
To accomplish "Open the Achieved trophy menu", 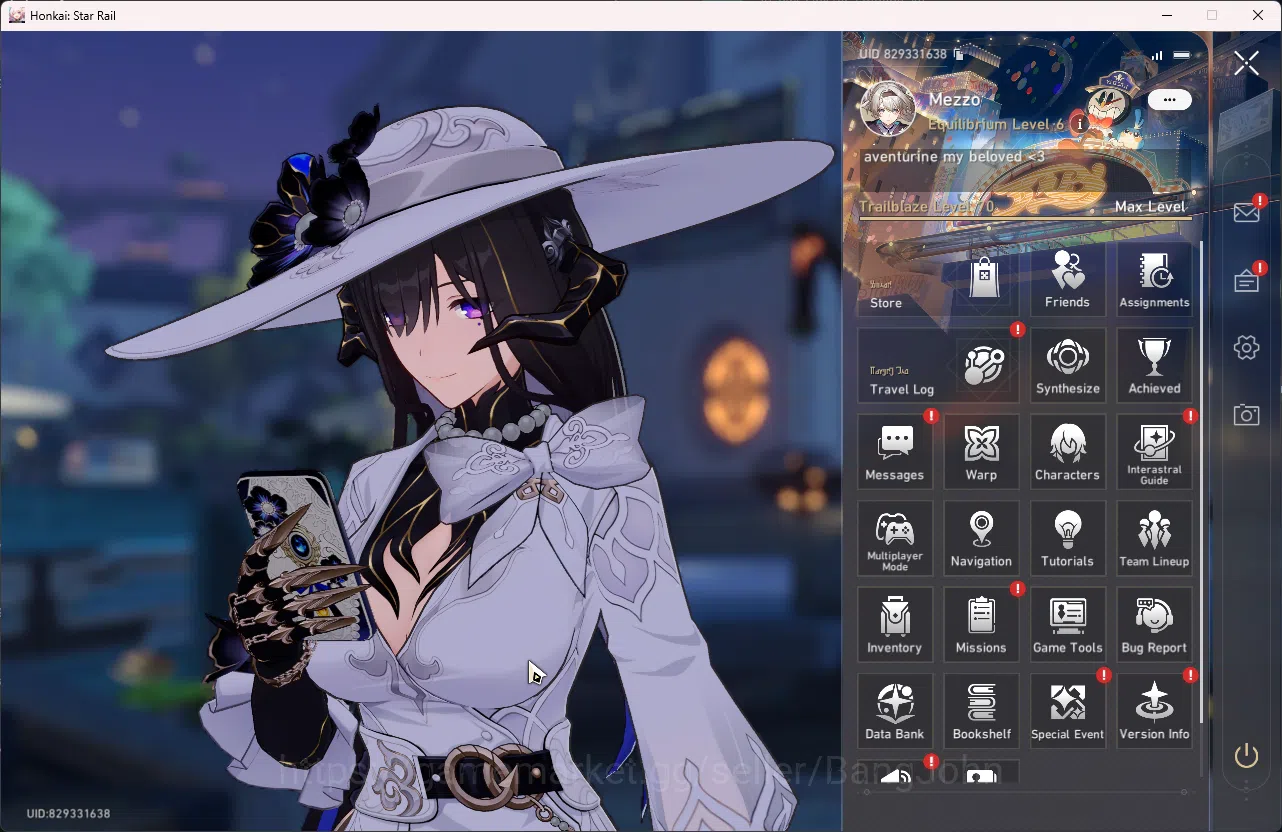I will click(1154, 365).
